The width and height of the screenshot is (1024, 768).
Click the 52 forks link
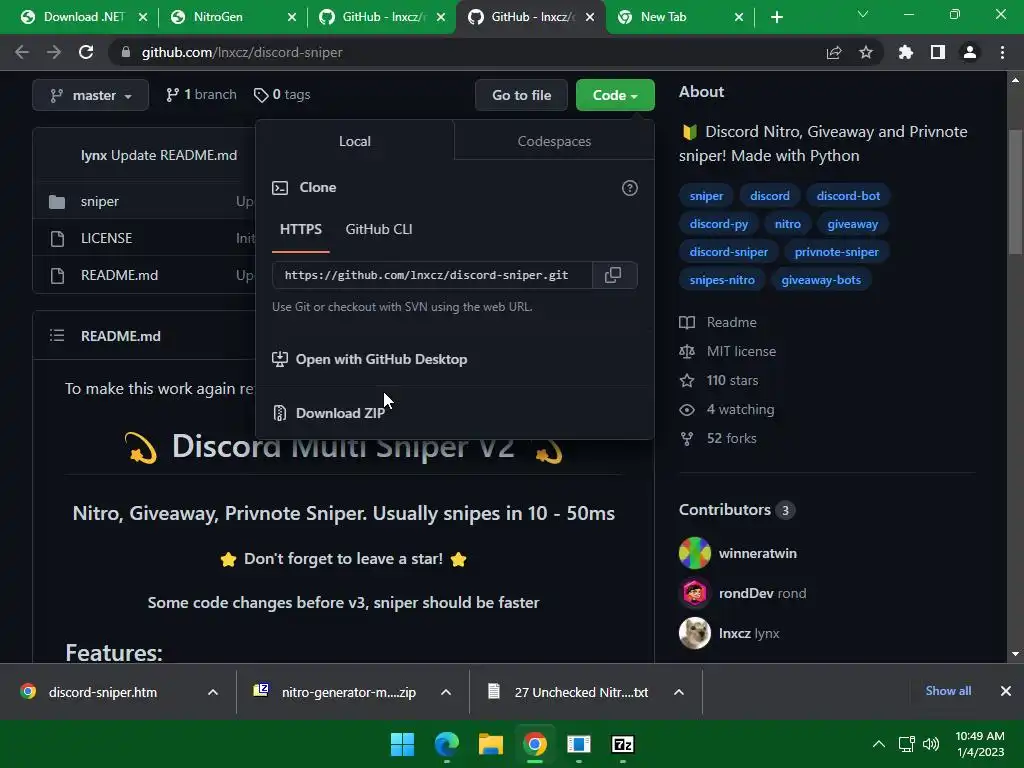(731, 439)
